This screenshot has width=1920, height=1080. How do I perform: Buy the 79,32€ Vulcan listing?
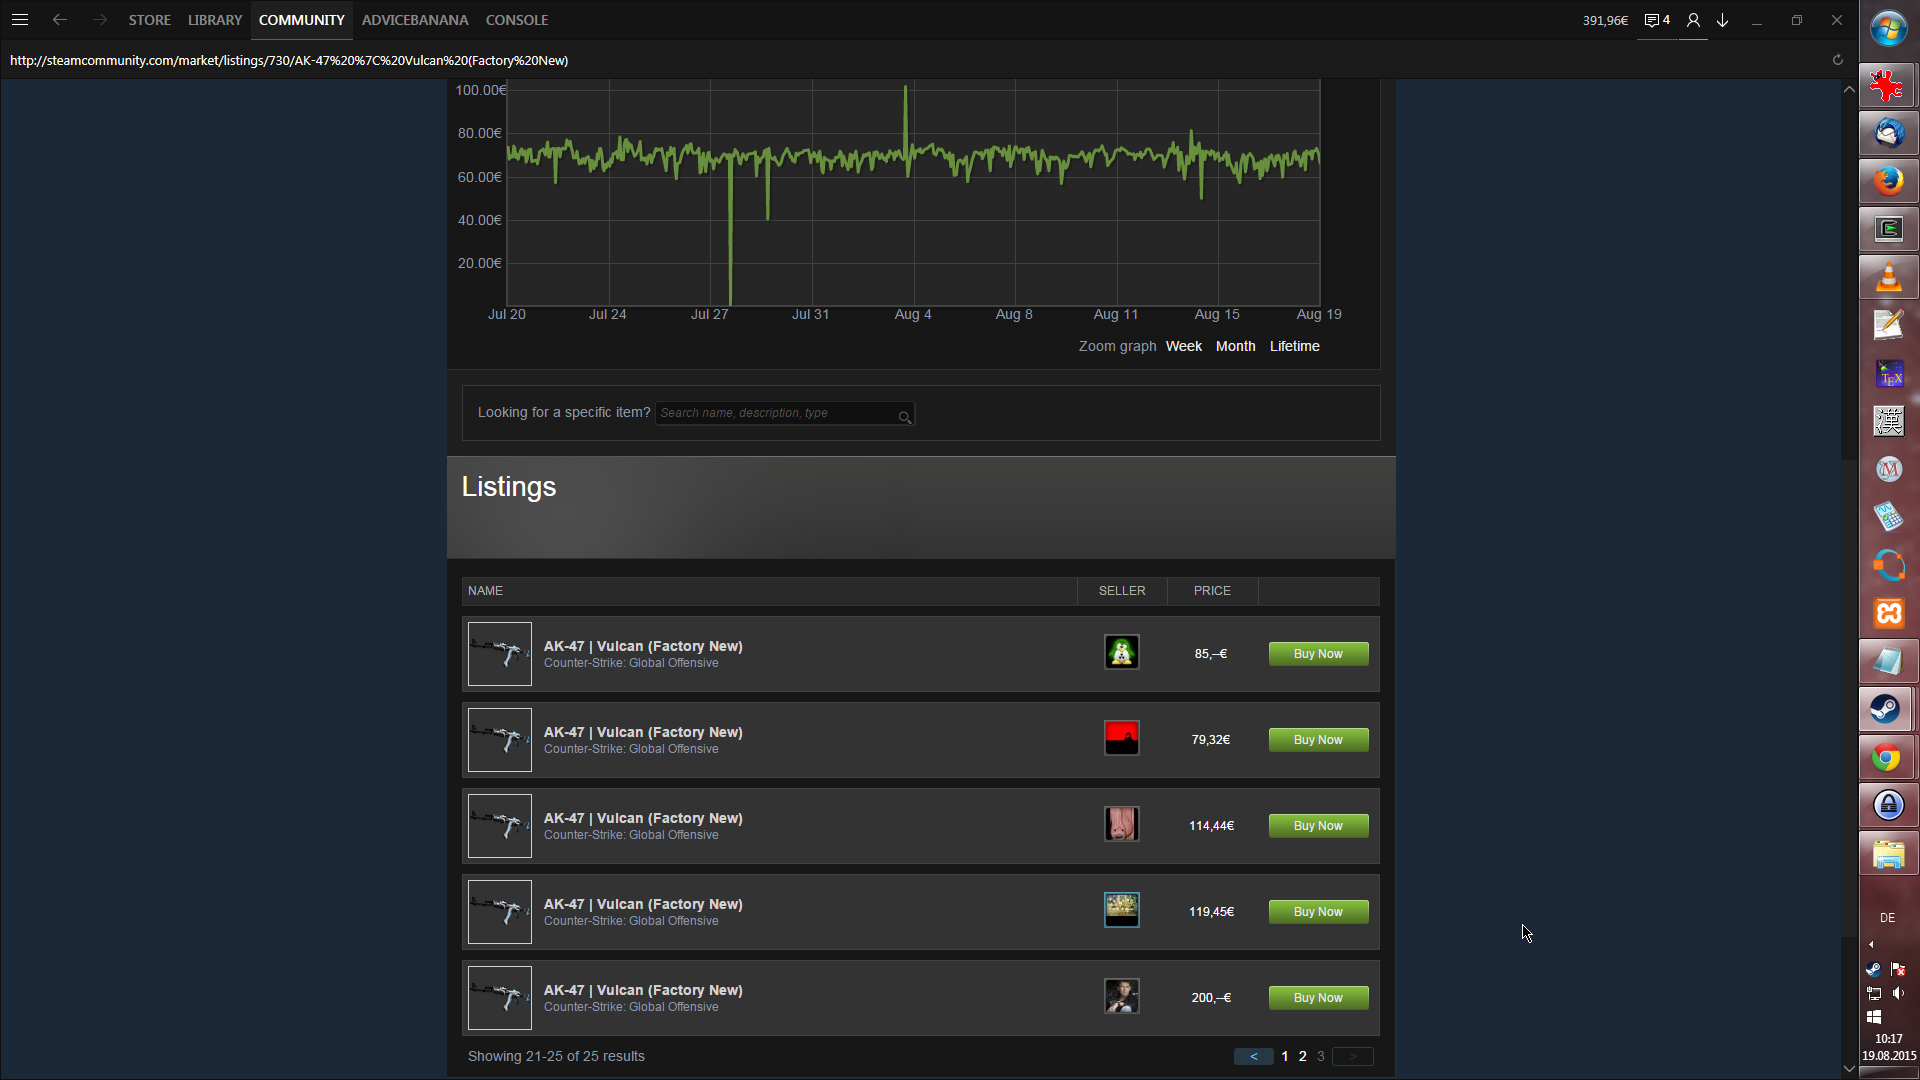(x=1318, y=740)
